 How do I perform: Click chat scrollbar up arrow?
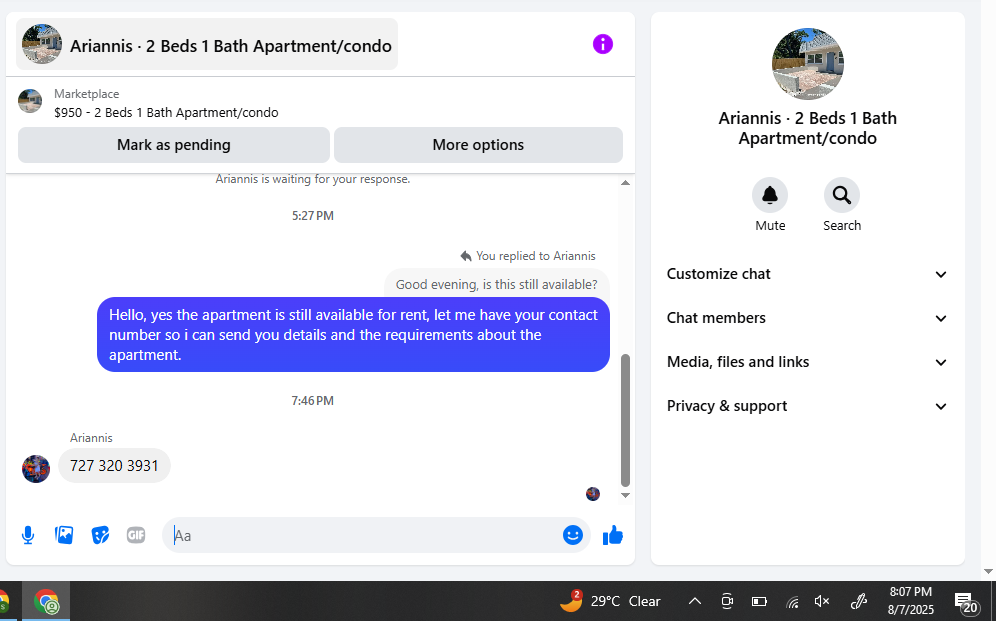(625, 183)
